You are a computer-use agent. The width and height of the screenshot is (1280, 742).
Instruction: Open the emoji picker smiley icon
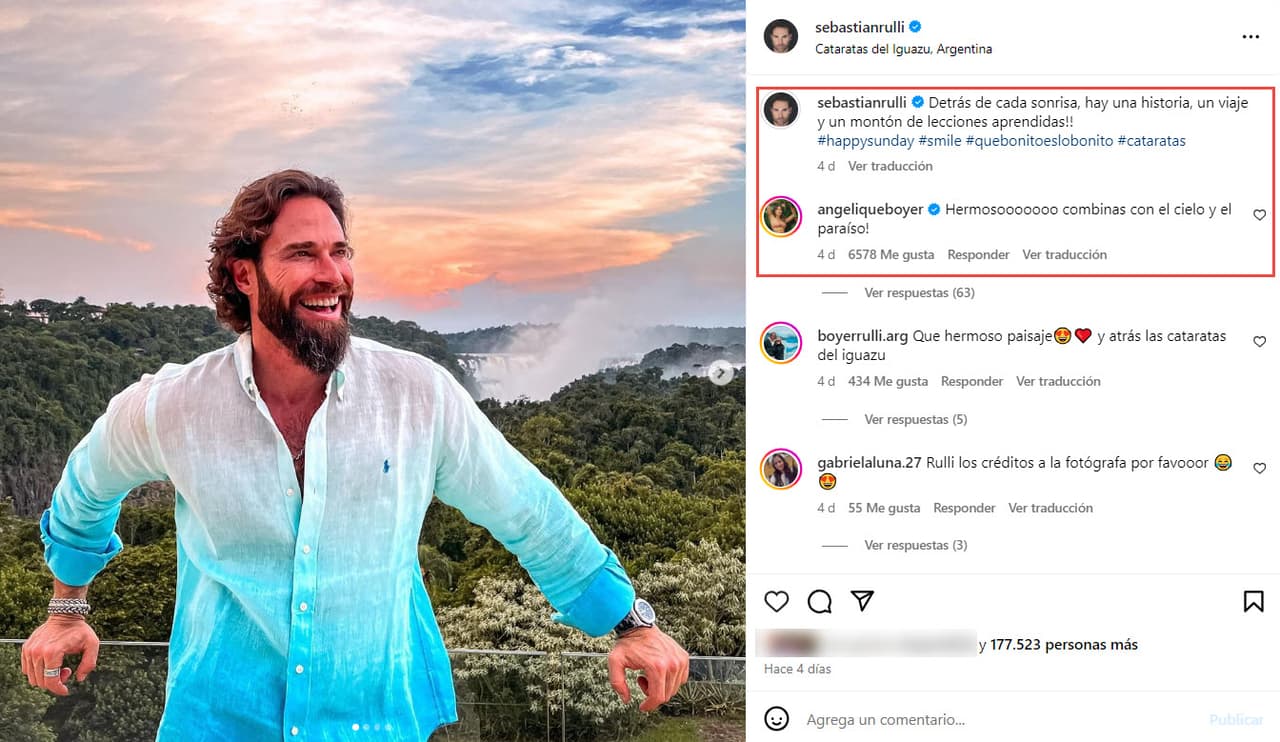776,719
